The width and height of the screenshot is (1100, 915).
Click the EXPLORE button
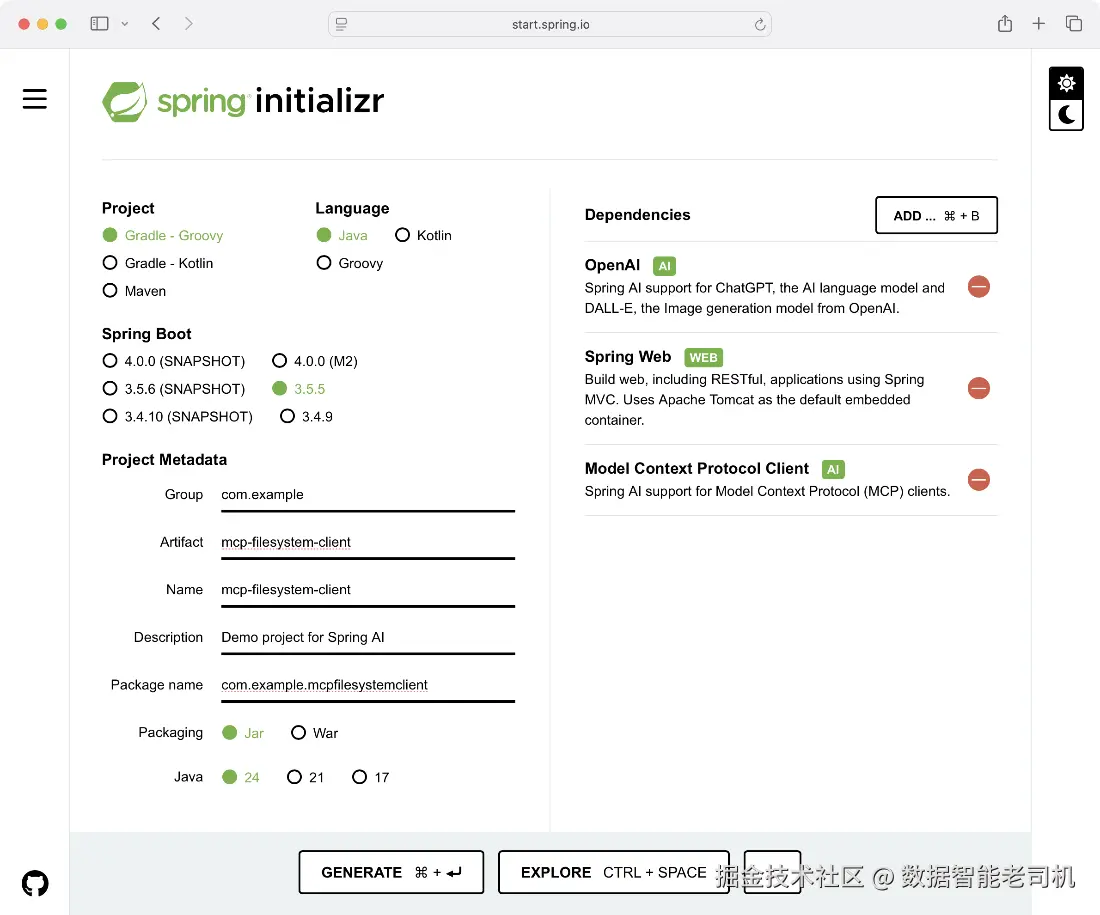click(x=613, y=872)
